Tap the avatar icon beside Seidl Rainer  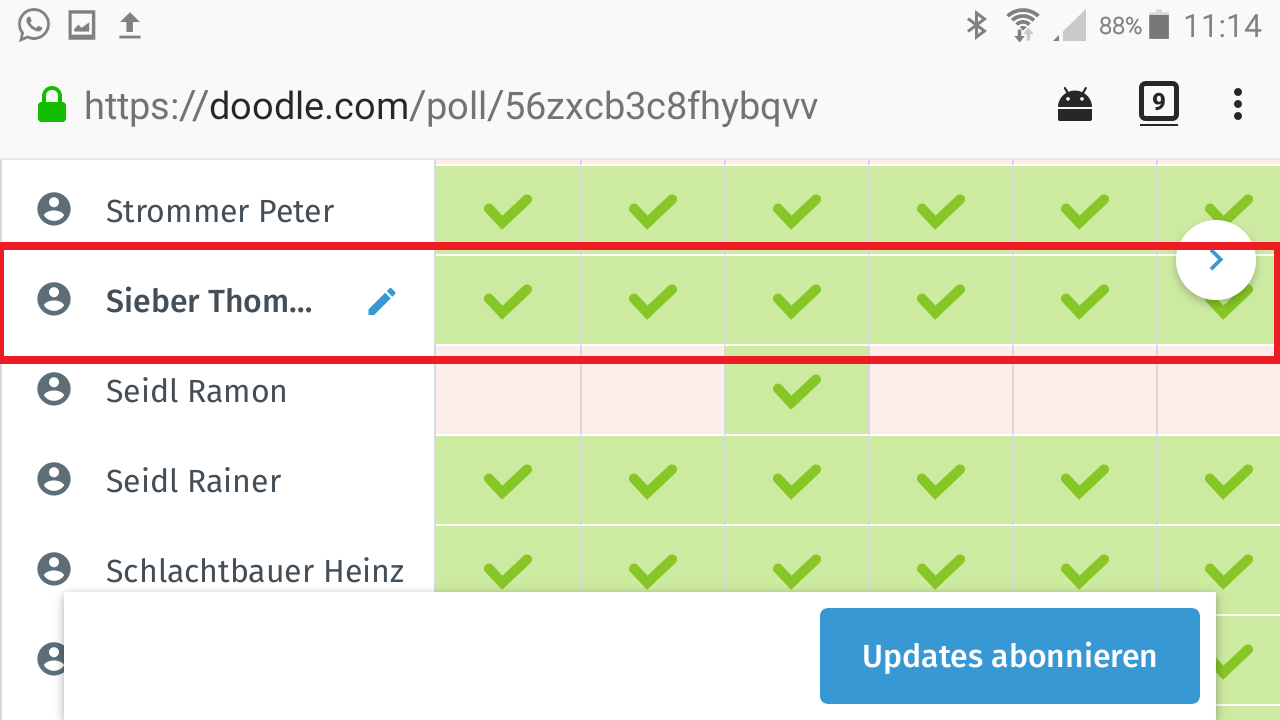click(54, 480)
